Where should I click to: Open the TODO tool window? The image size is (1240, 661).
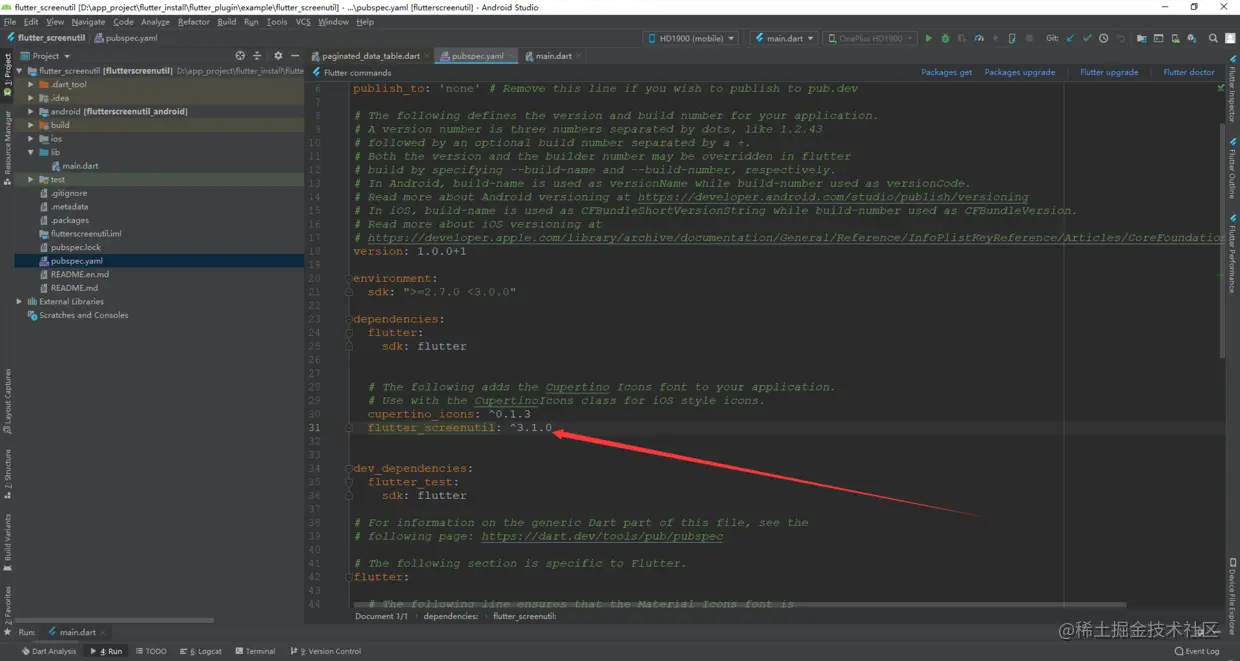pyautogui.click(x=152, y=651)
